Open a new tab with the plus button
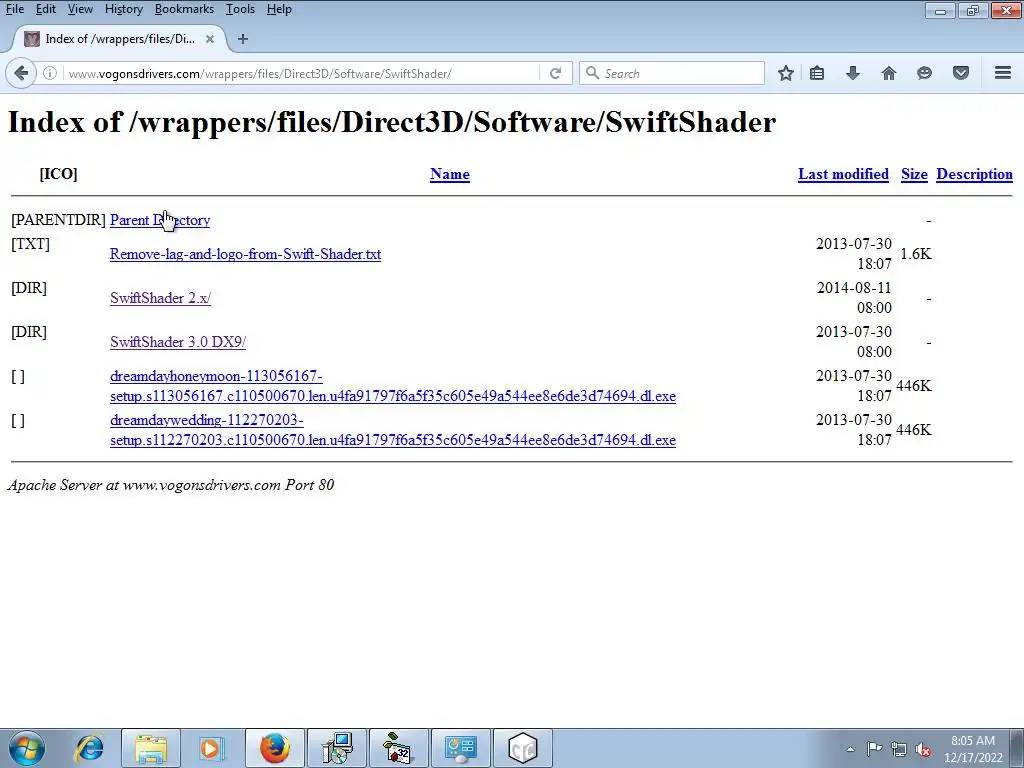1024x768 pixels. tap(243, 39)
